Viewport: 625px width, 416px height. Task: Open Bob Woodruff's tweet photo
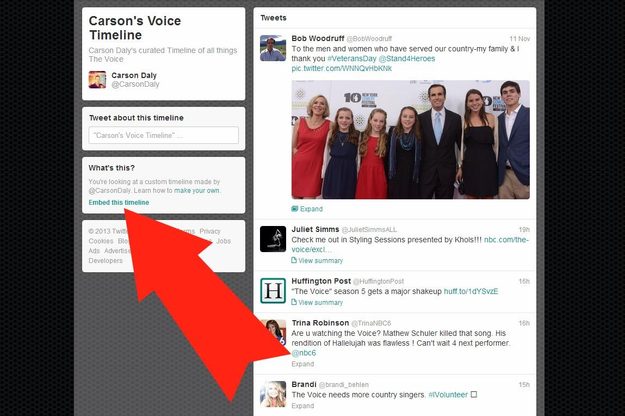tap(411, 139)
